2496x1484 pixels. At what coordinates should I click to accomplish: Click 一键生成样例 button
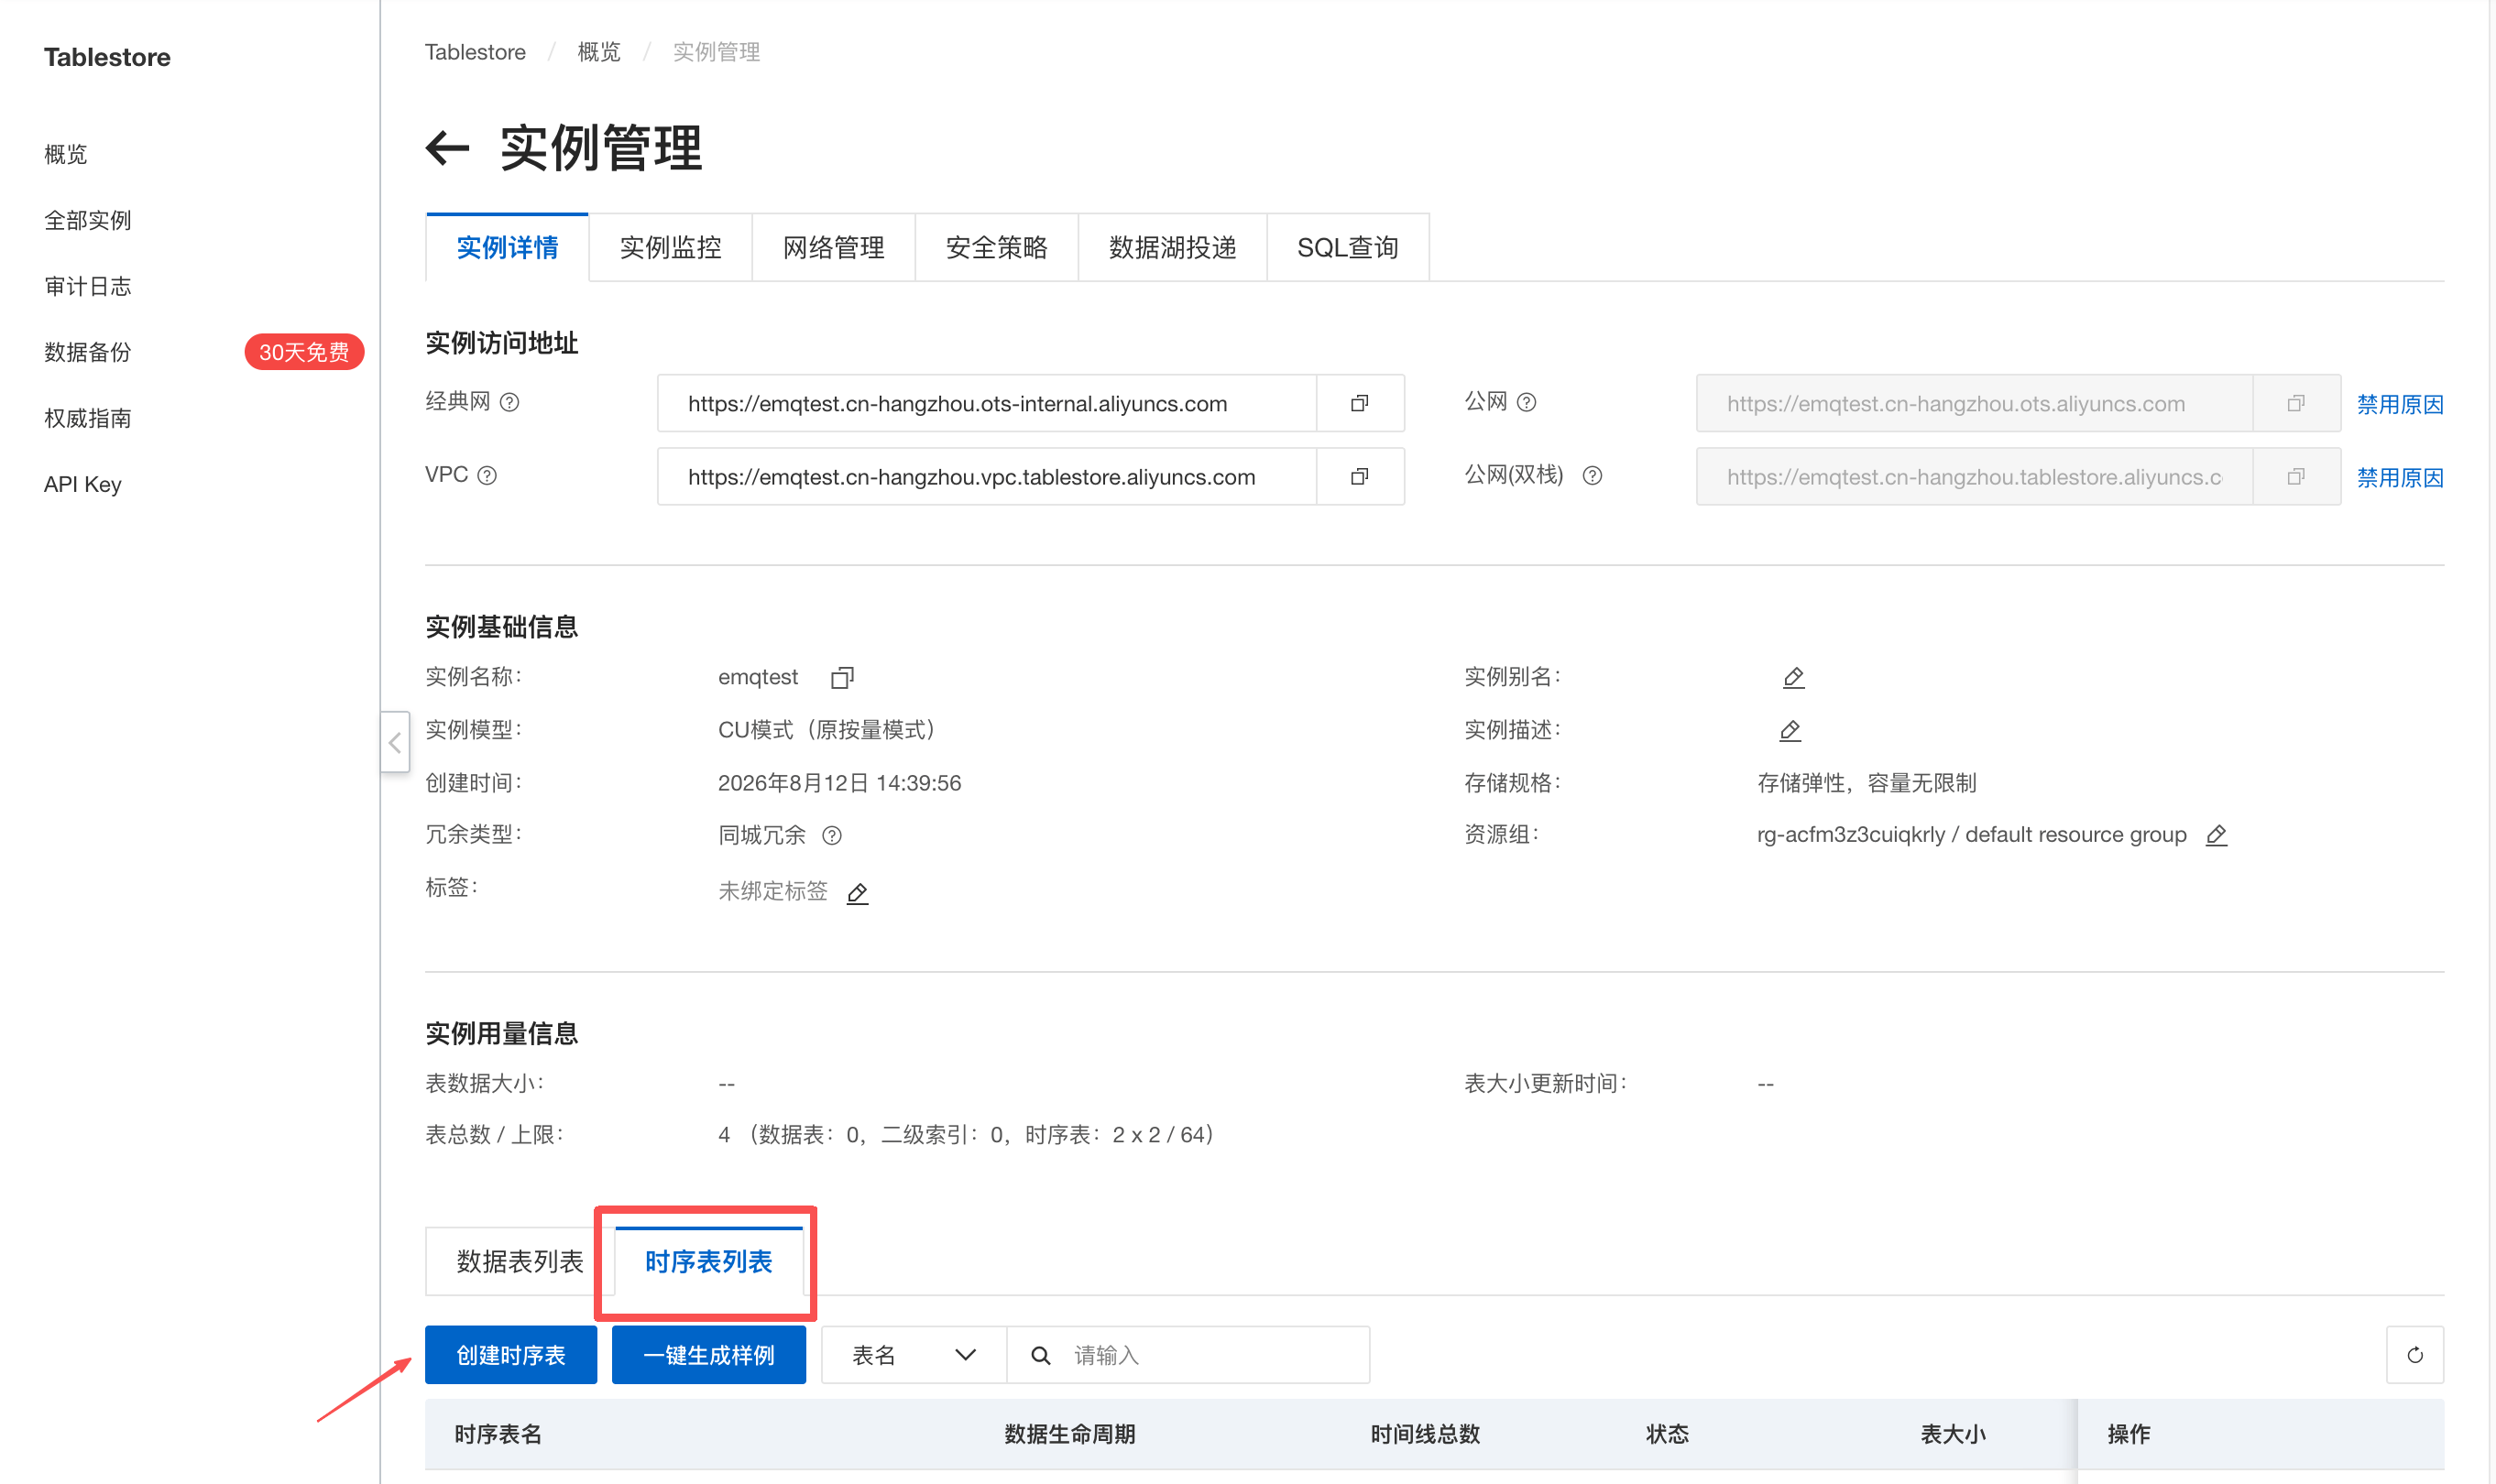point(708,1355)
